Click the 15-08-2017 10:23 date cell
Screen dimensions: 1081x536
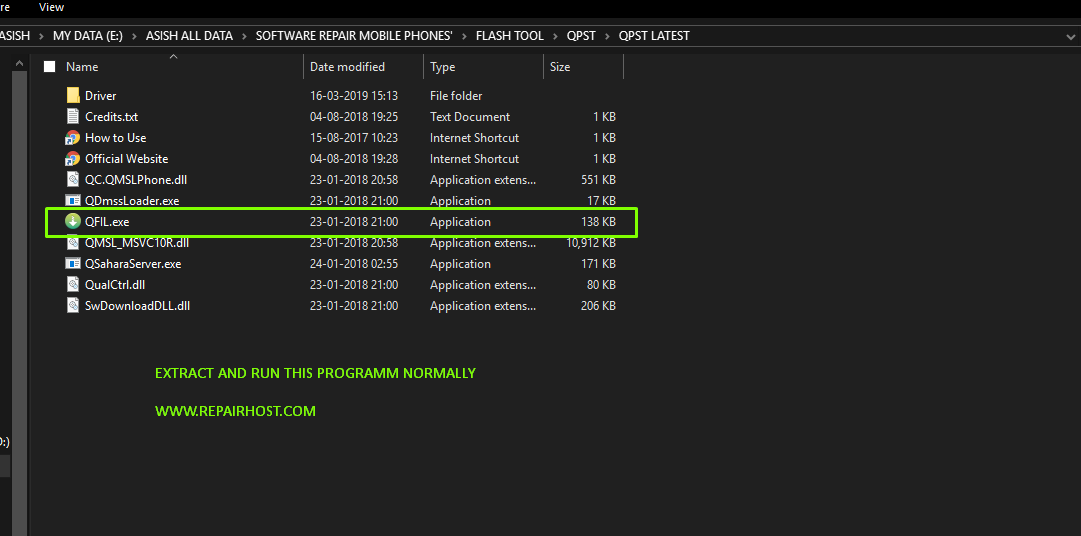click(354, 137)
